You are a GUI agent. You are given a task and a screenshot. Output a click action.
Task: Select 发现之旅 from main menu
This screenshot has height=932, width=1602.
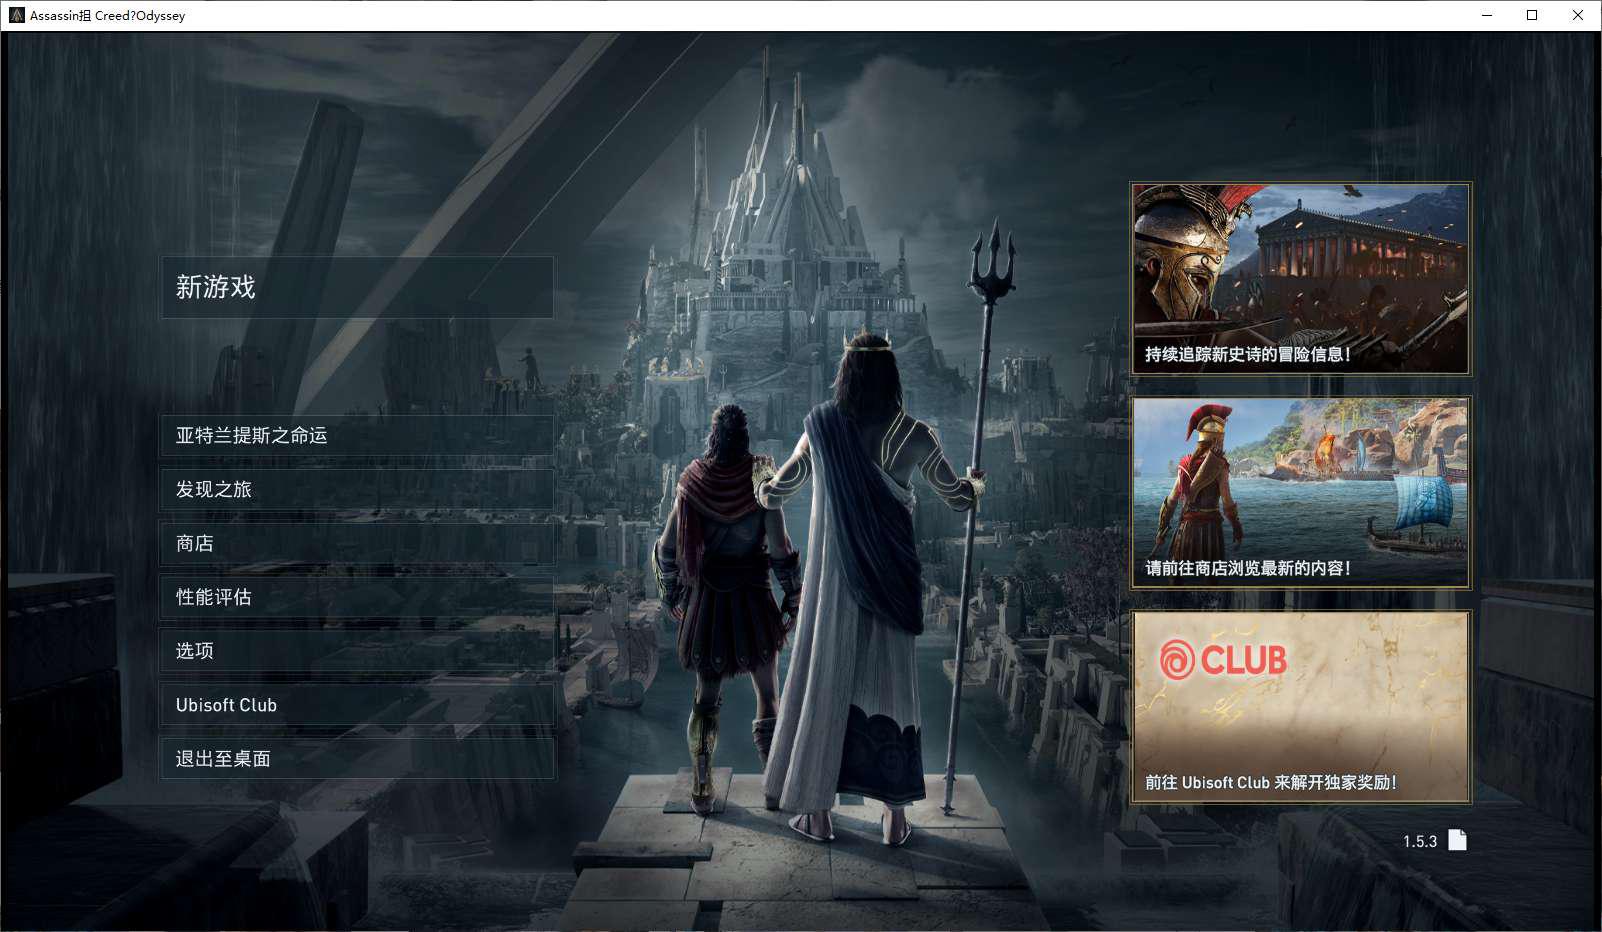pyautogui.click(x=357, y=490)
